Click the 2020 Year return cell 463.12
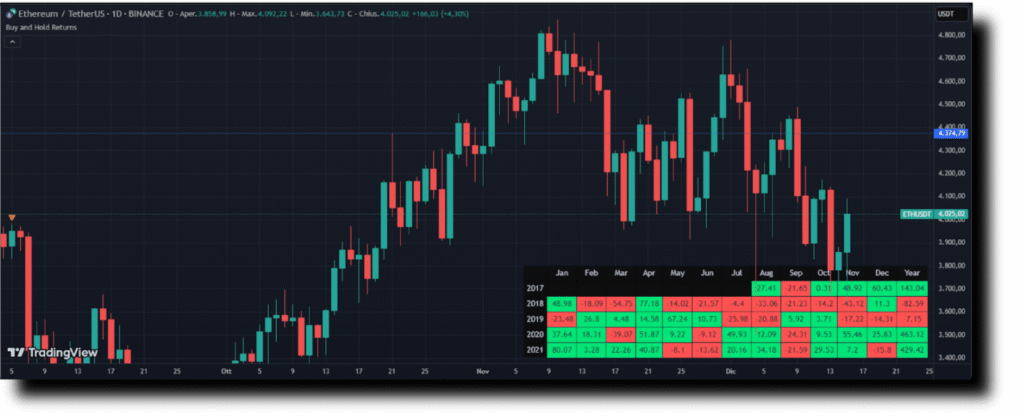 (911, 335)
